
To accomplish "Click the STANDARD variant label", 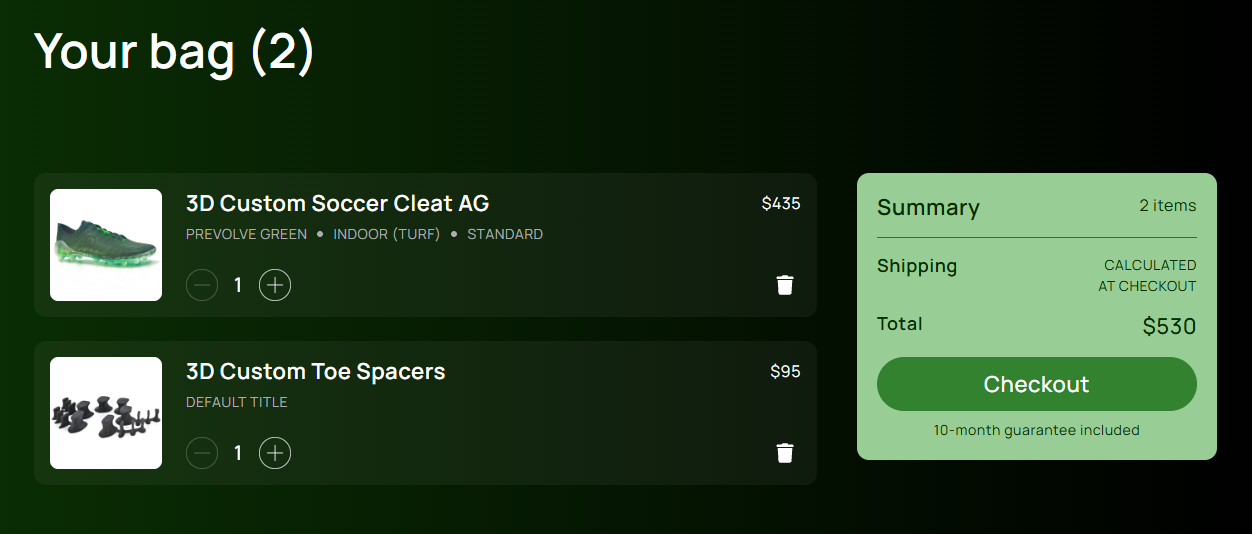I will 505,234.
